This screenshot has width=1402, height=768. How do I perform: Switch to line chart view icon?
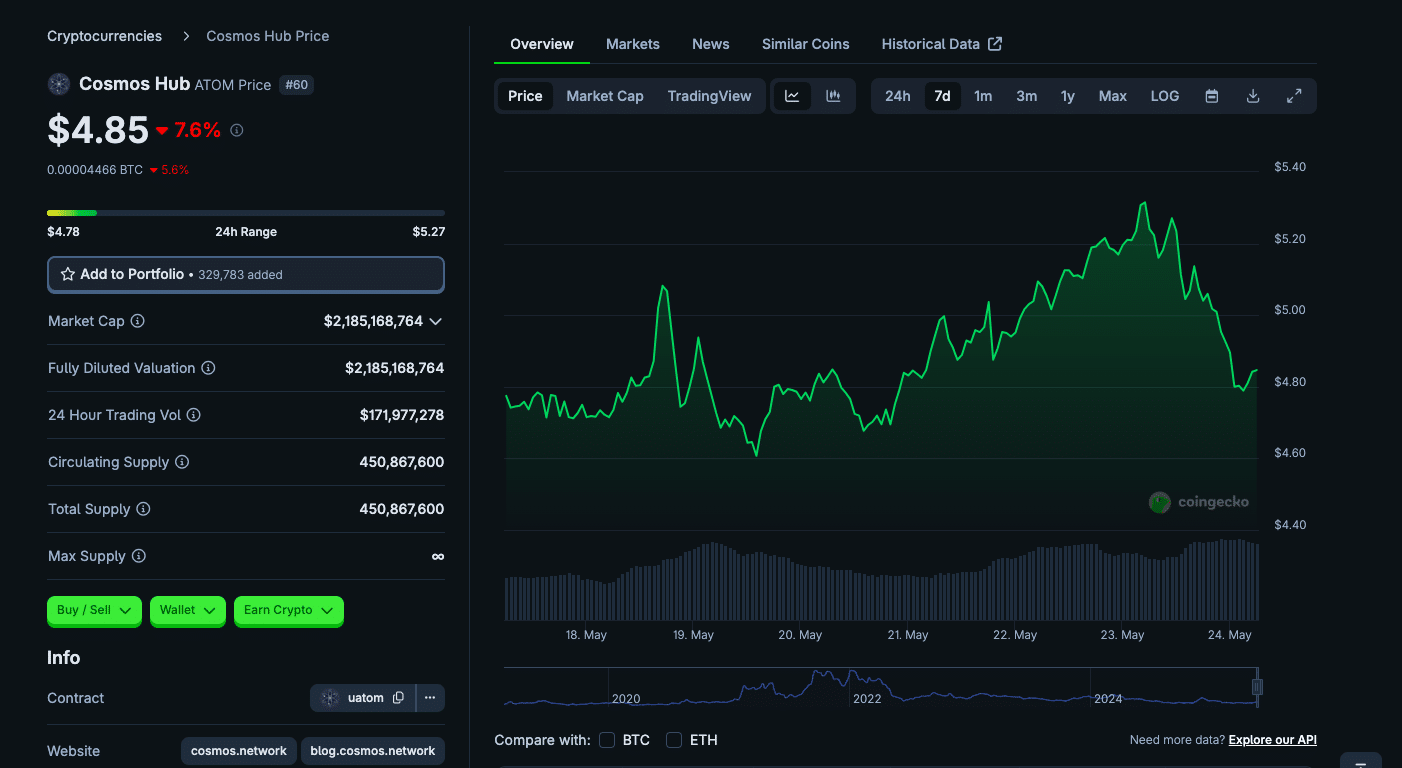792,96
